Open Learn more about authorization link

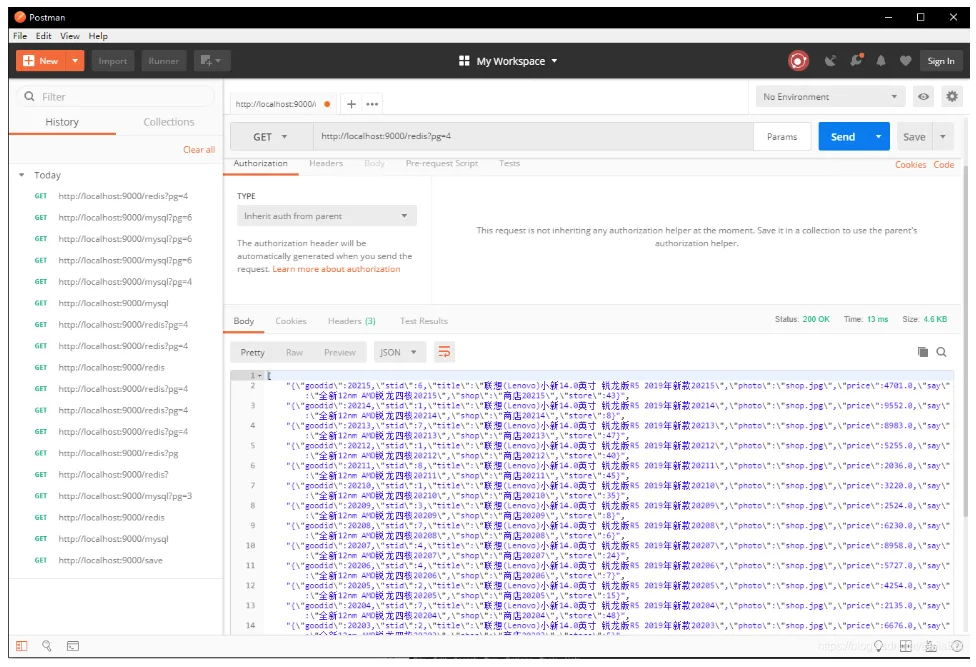click(336, 269)
